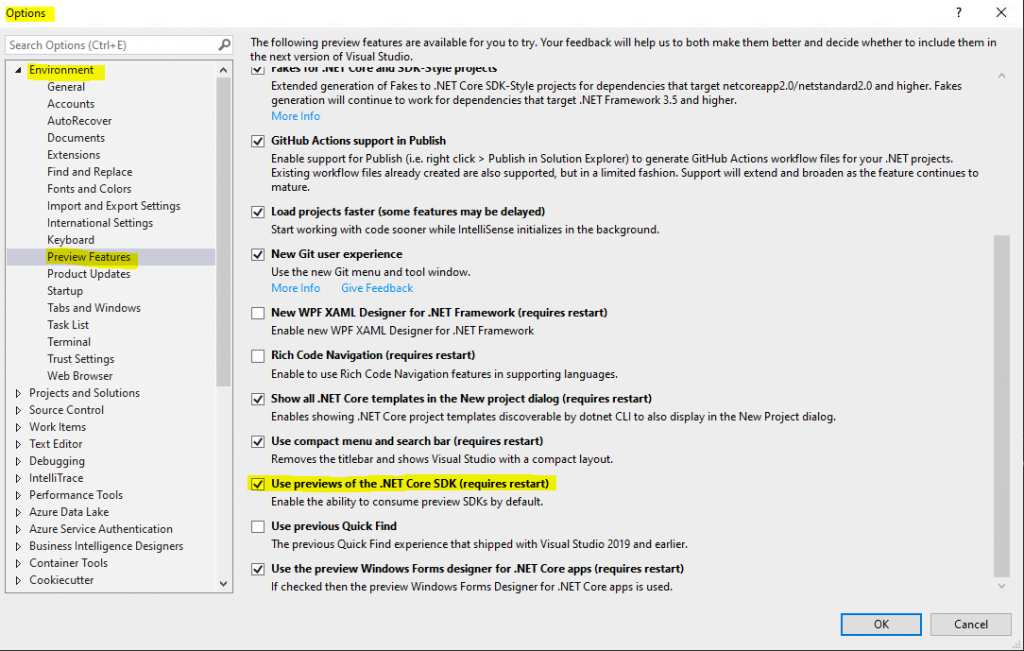Viewport: 1024px width, 651px height.
Task: Click the search magnifier icon
Action: tap(224, 45)
